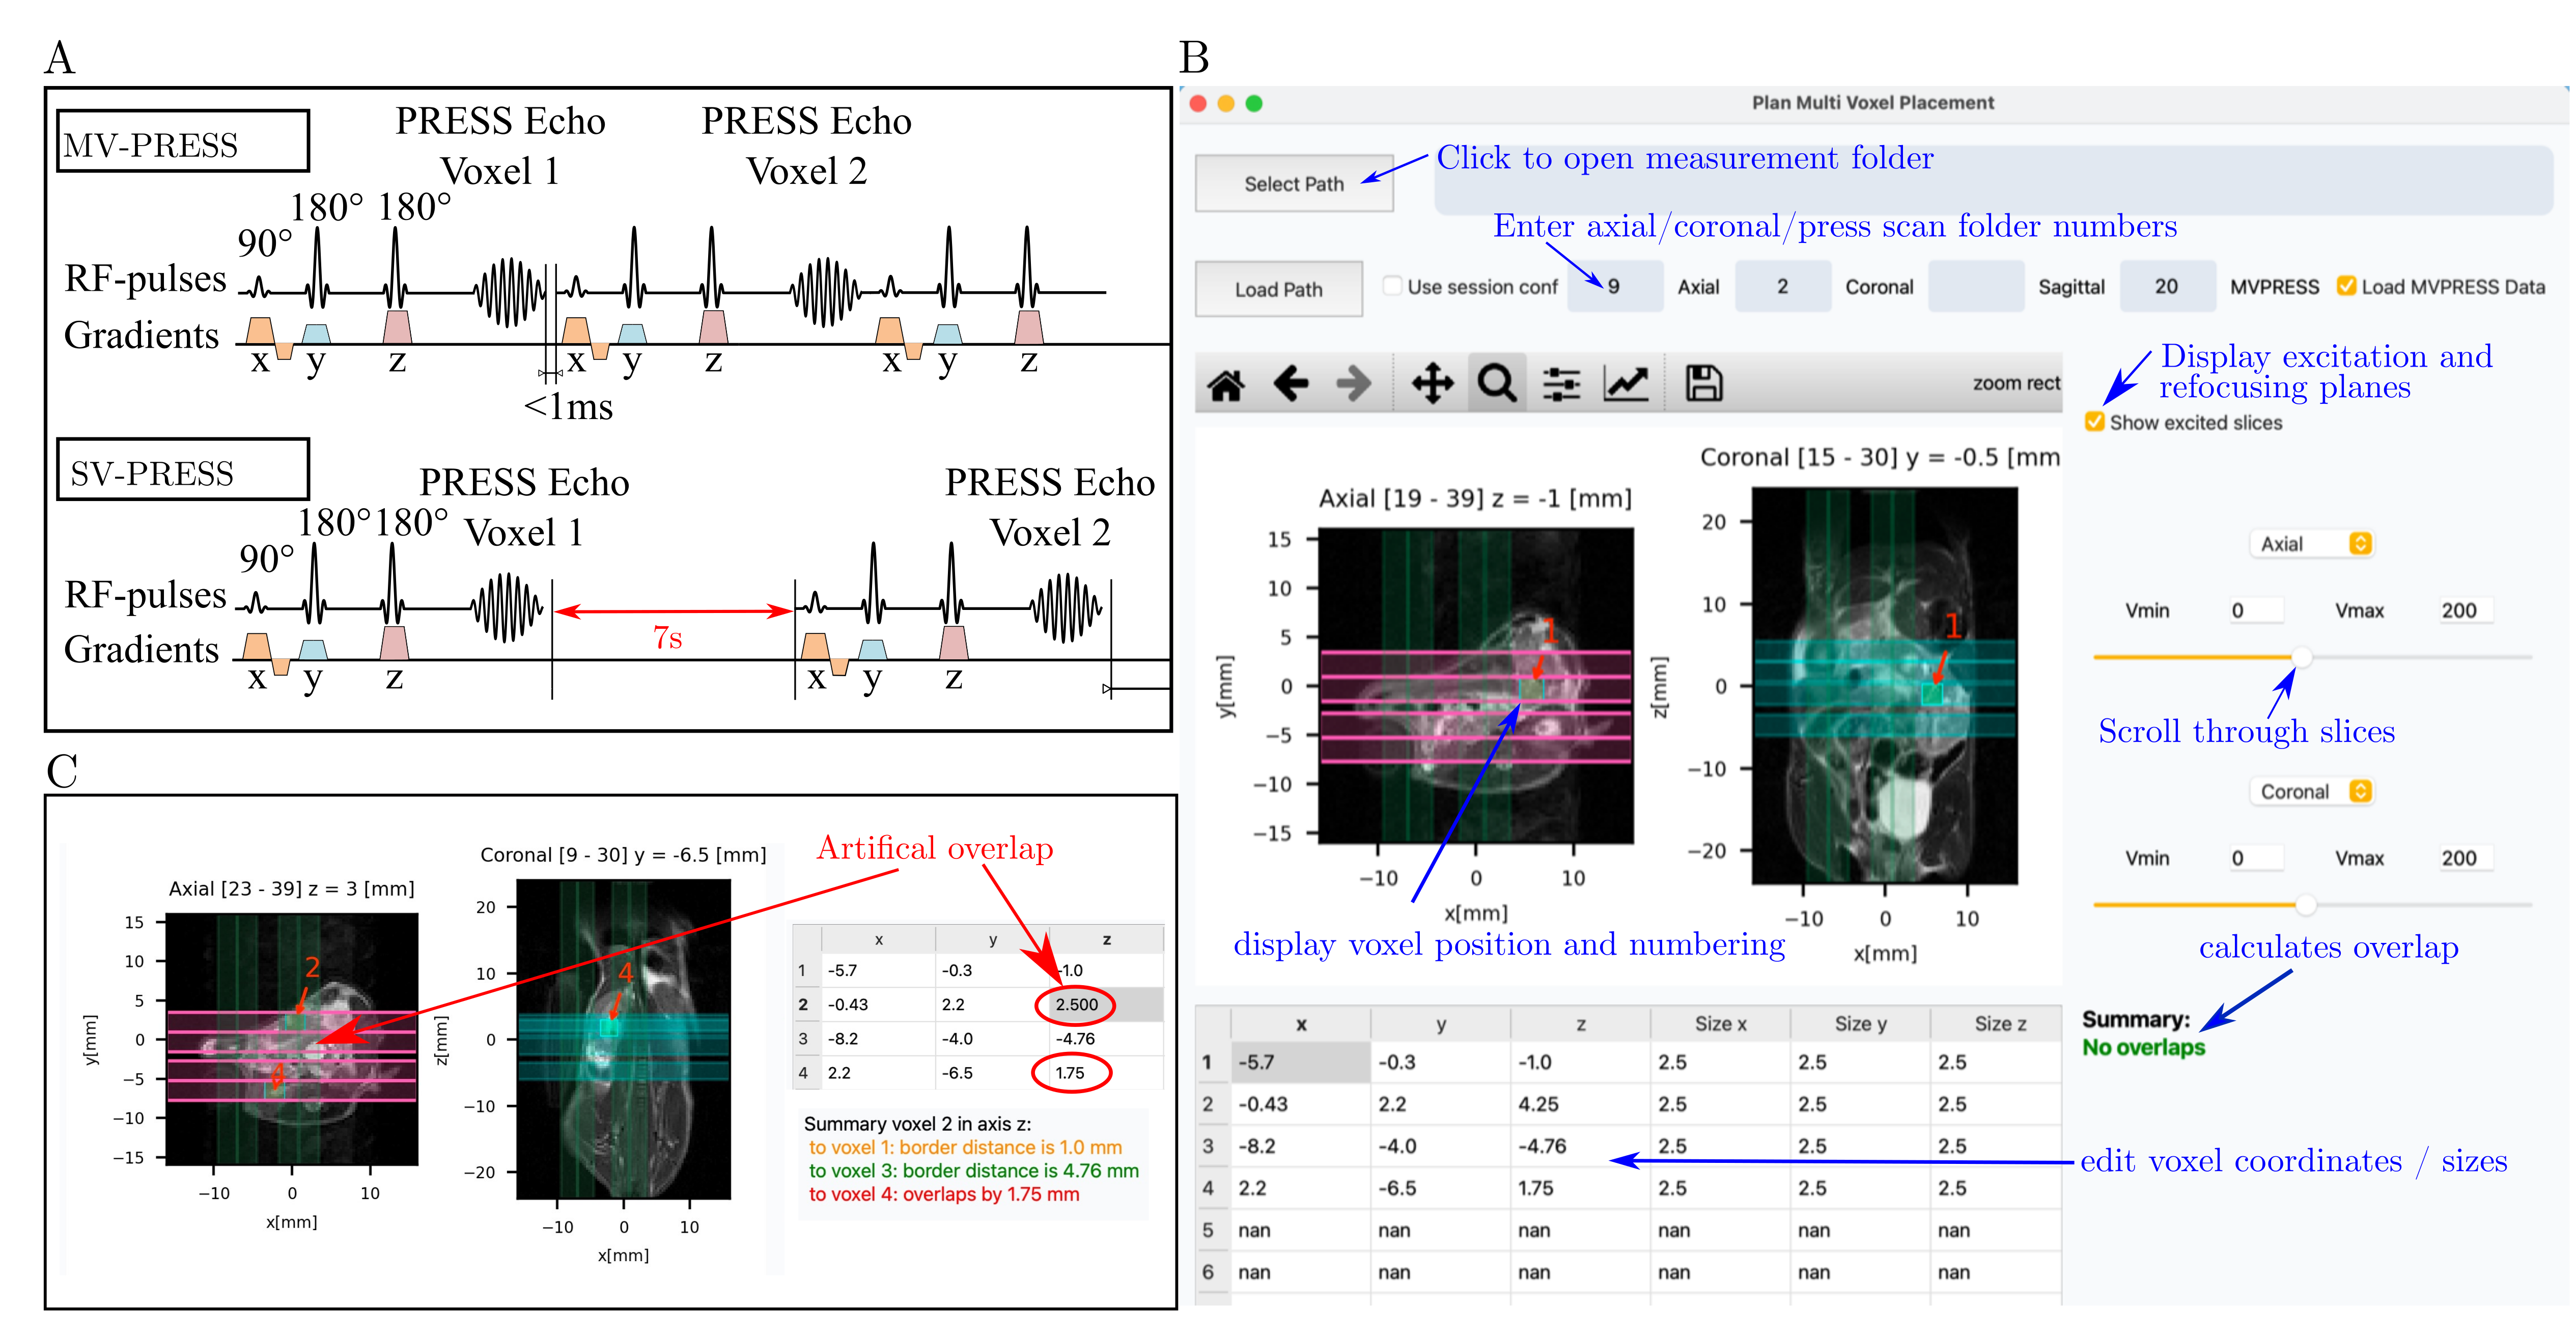The width and height of the screenshot is (2576, 1336).
Task: Toggle Show excited slices checkbox
Action: click(2094, 422)
